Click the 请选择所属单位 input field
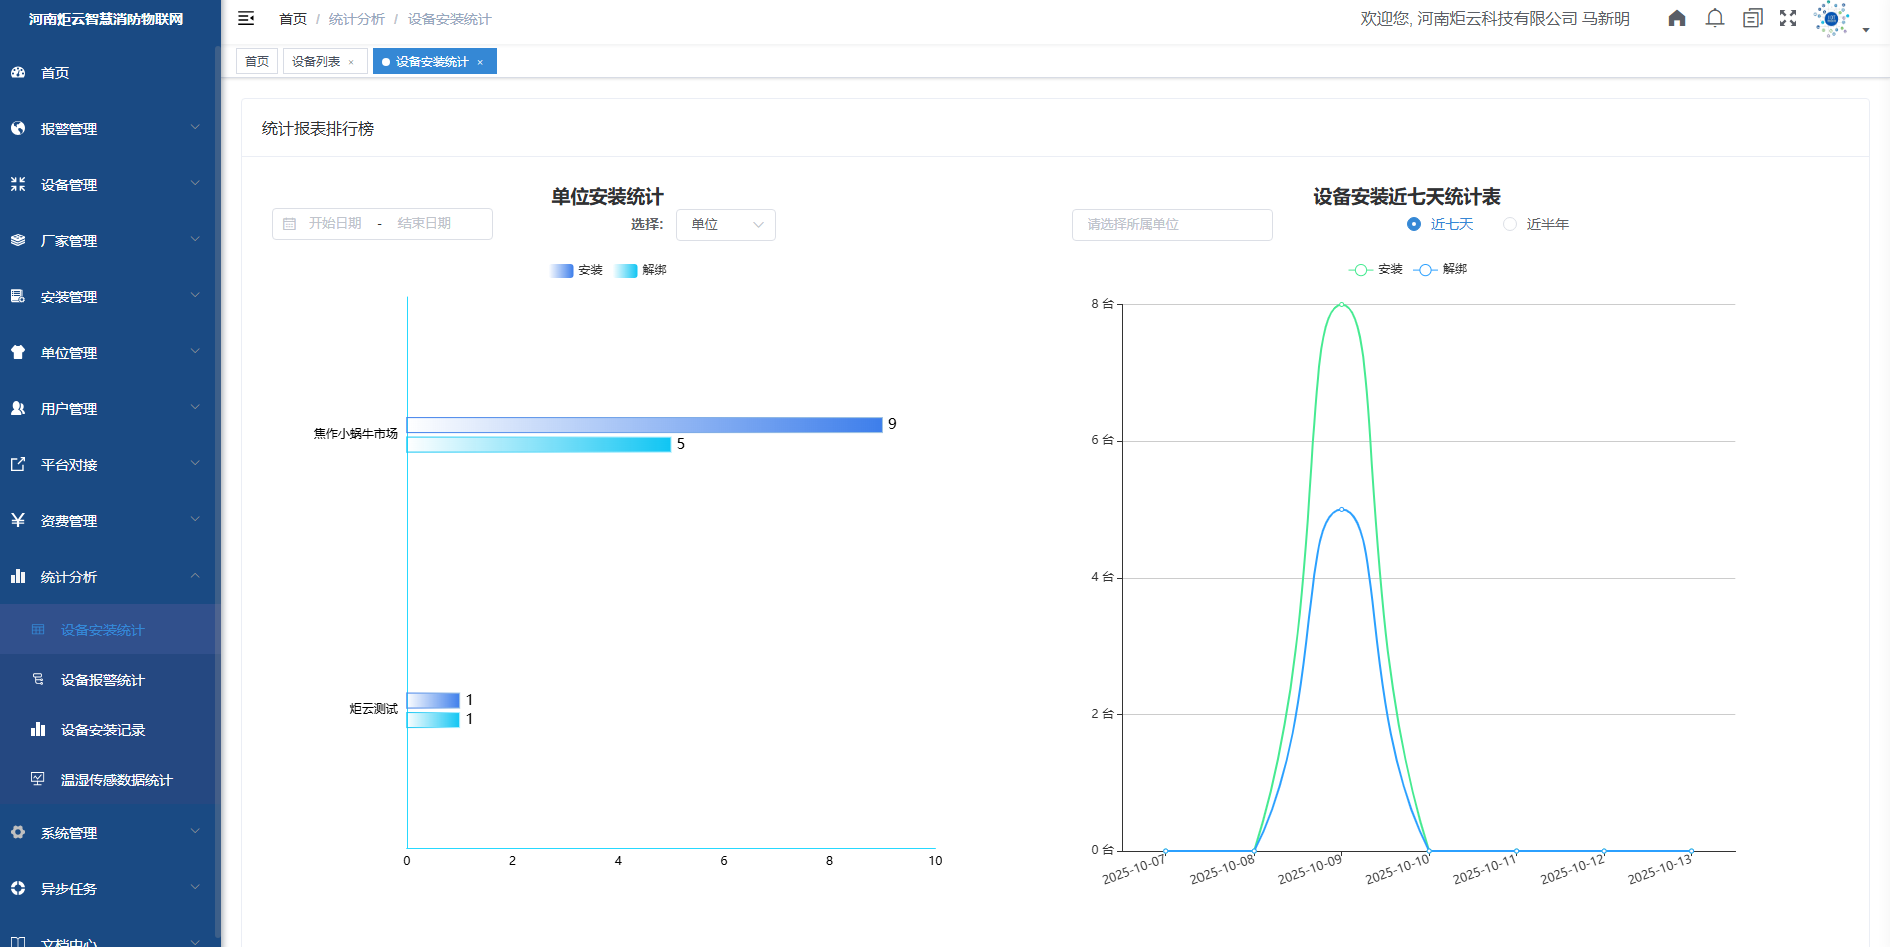This screenshot has width=1890, height=947. tap(1171, 224)
